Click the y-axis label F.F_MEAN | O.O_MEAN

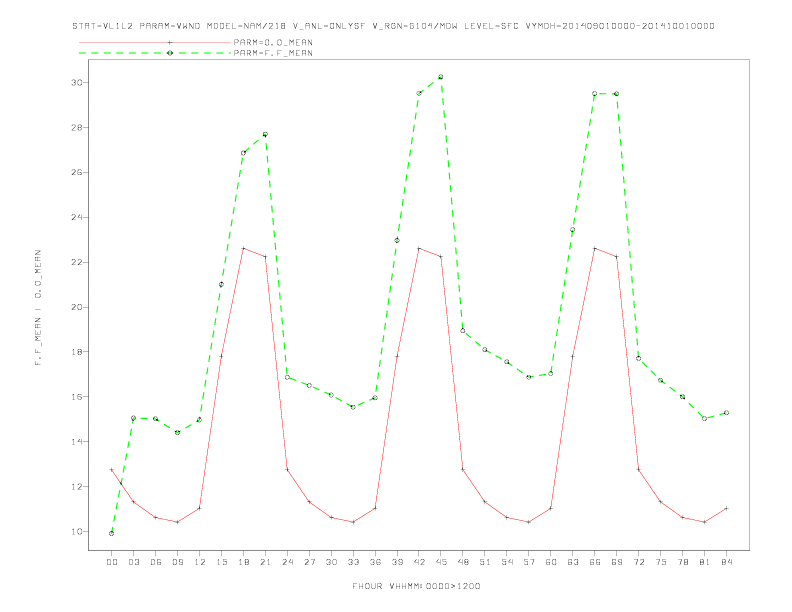pyautogui.click(x=38, y=308)
